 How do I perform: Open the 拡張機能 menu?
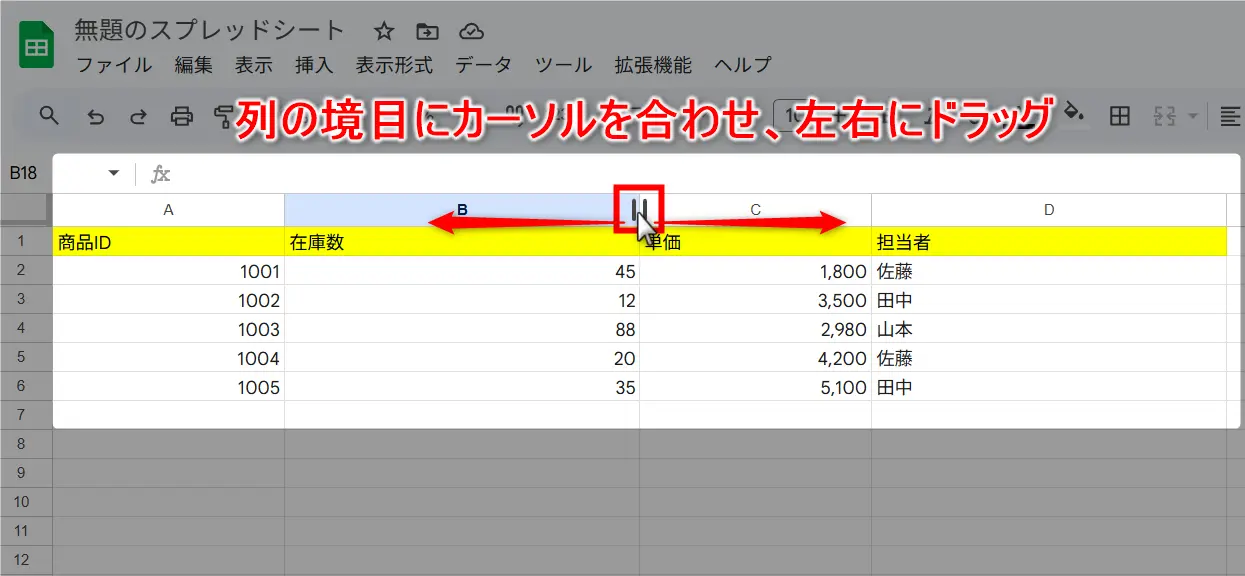click(x=653, y=65)
